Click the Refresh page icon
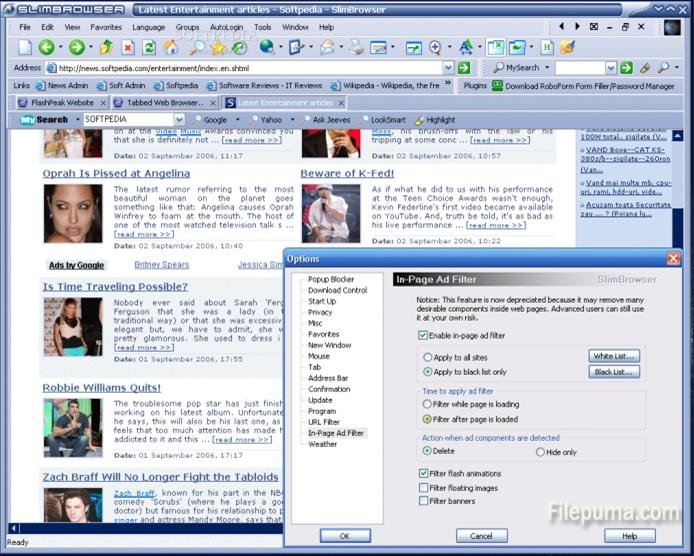Viewport: 694px width, 556px height. pyautogui.click(x=149, y=47)
